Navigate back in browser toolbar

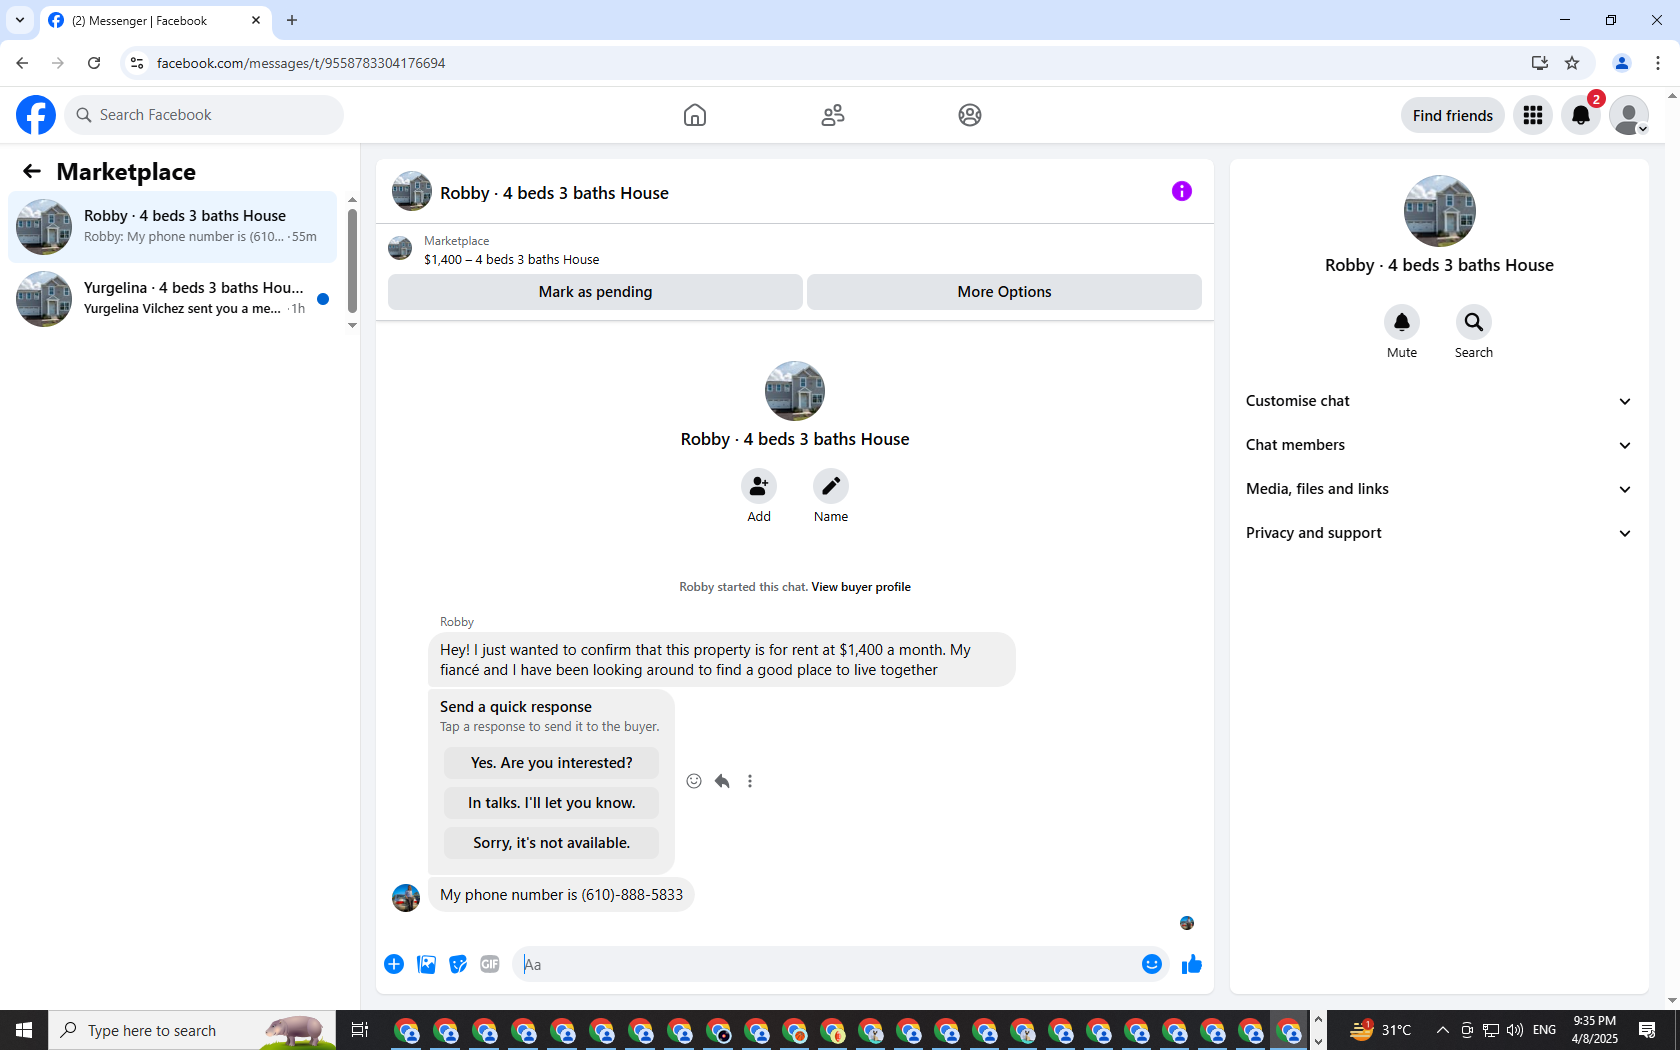tap(22, 63)
